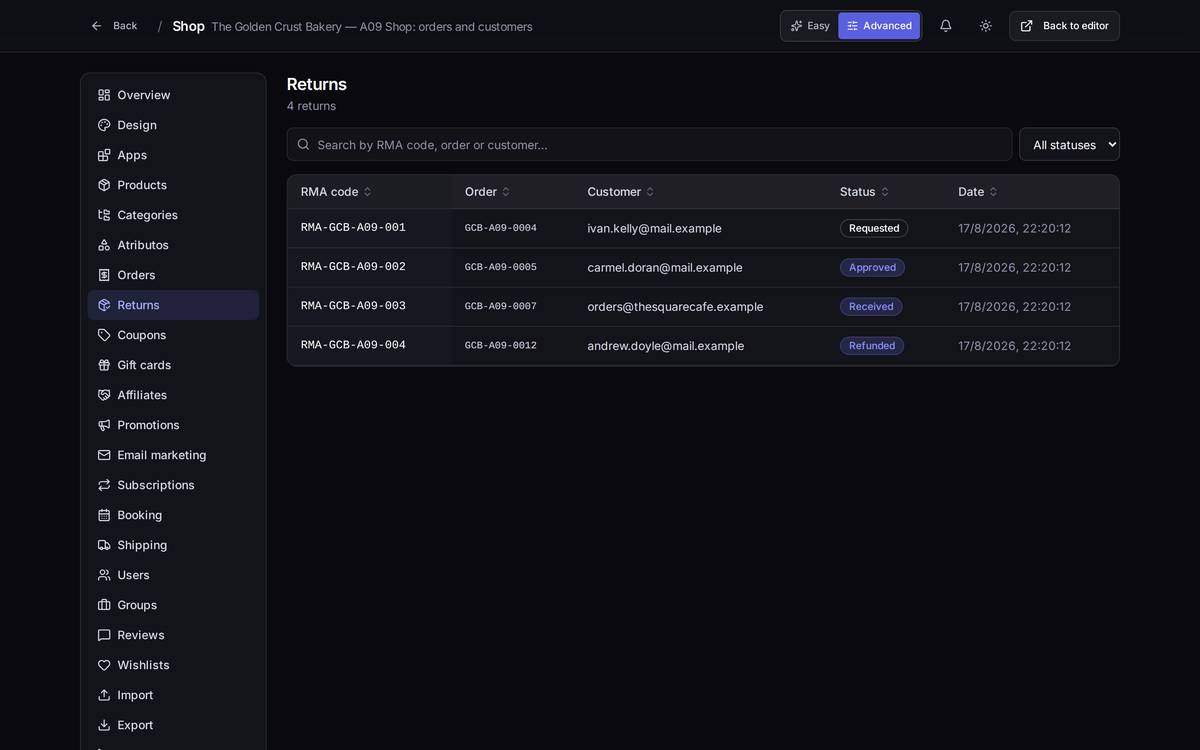The height and width of the screenshot is (750, 1200).
Task: Click the Coupons tag icon
Action: pyautogui.click(x=104, y=335)
